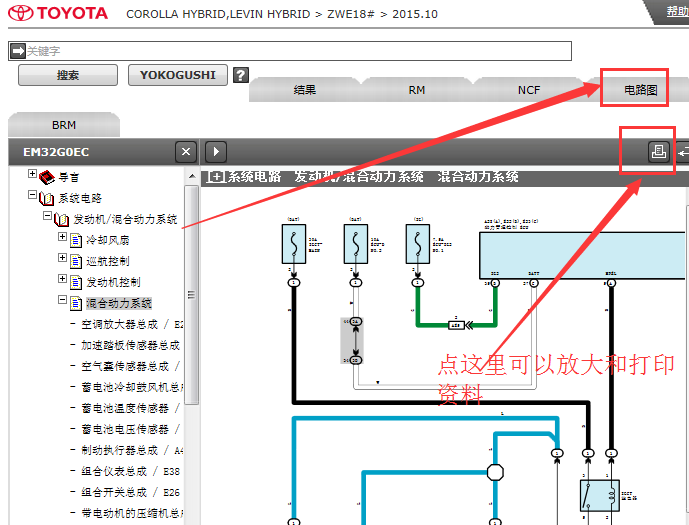Image resolution: width=689 pixels, height=525 pixels.
Task: Click the tree panel scrollbar up arrow
Action: (192, 176)
